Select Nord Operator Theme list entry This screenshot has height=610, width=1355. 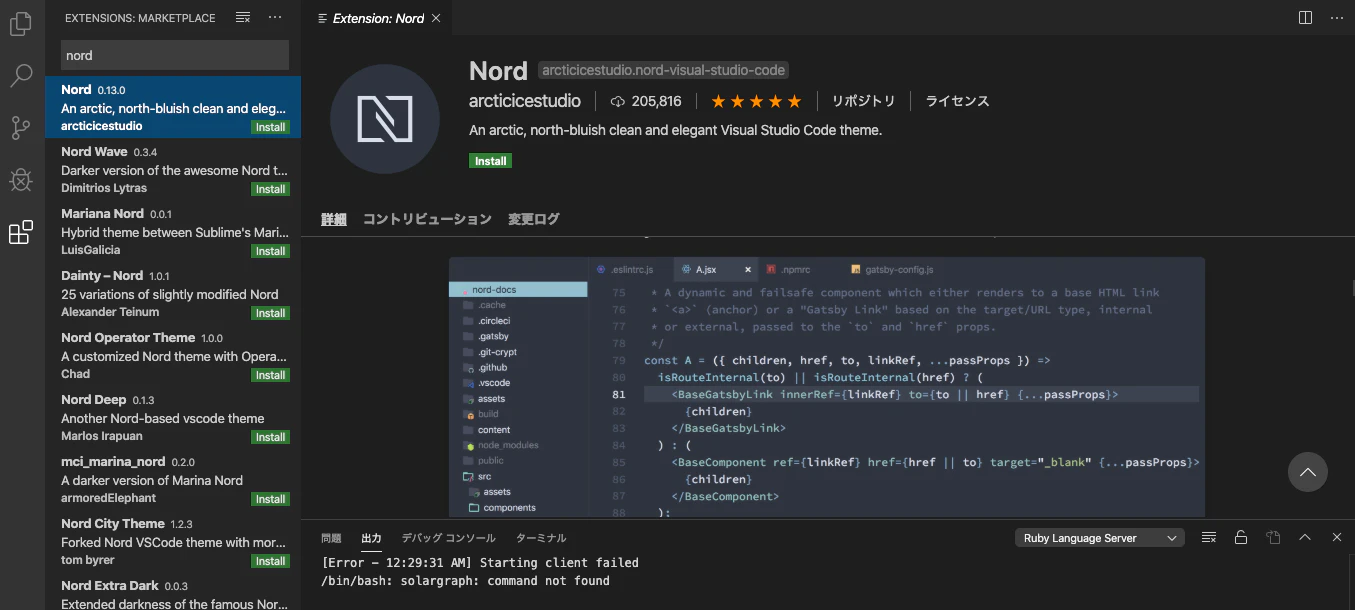[x=173, y=356]
